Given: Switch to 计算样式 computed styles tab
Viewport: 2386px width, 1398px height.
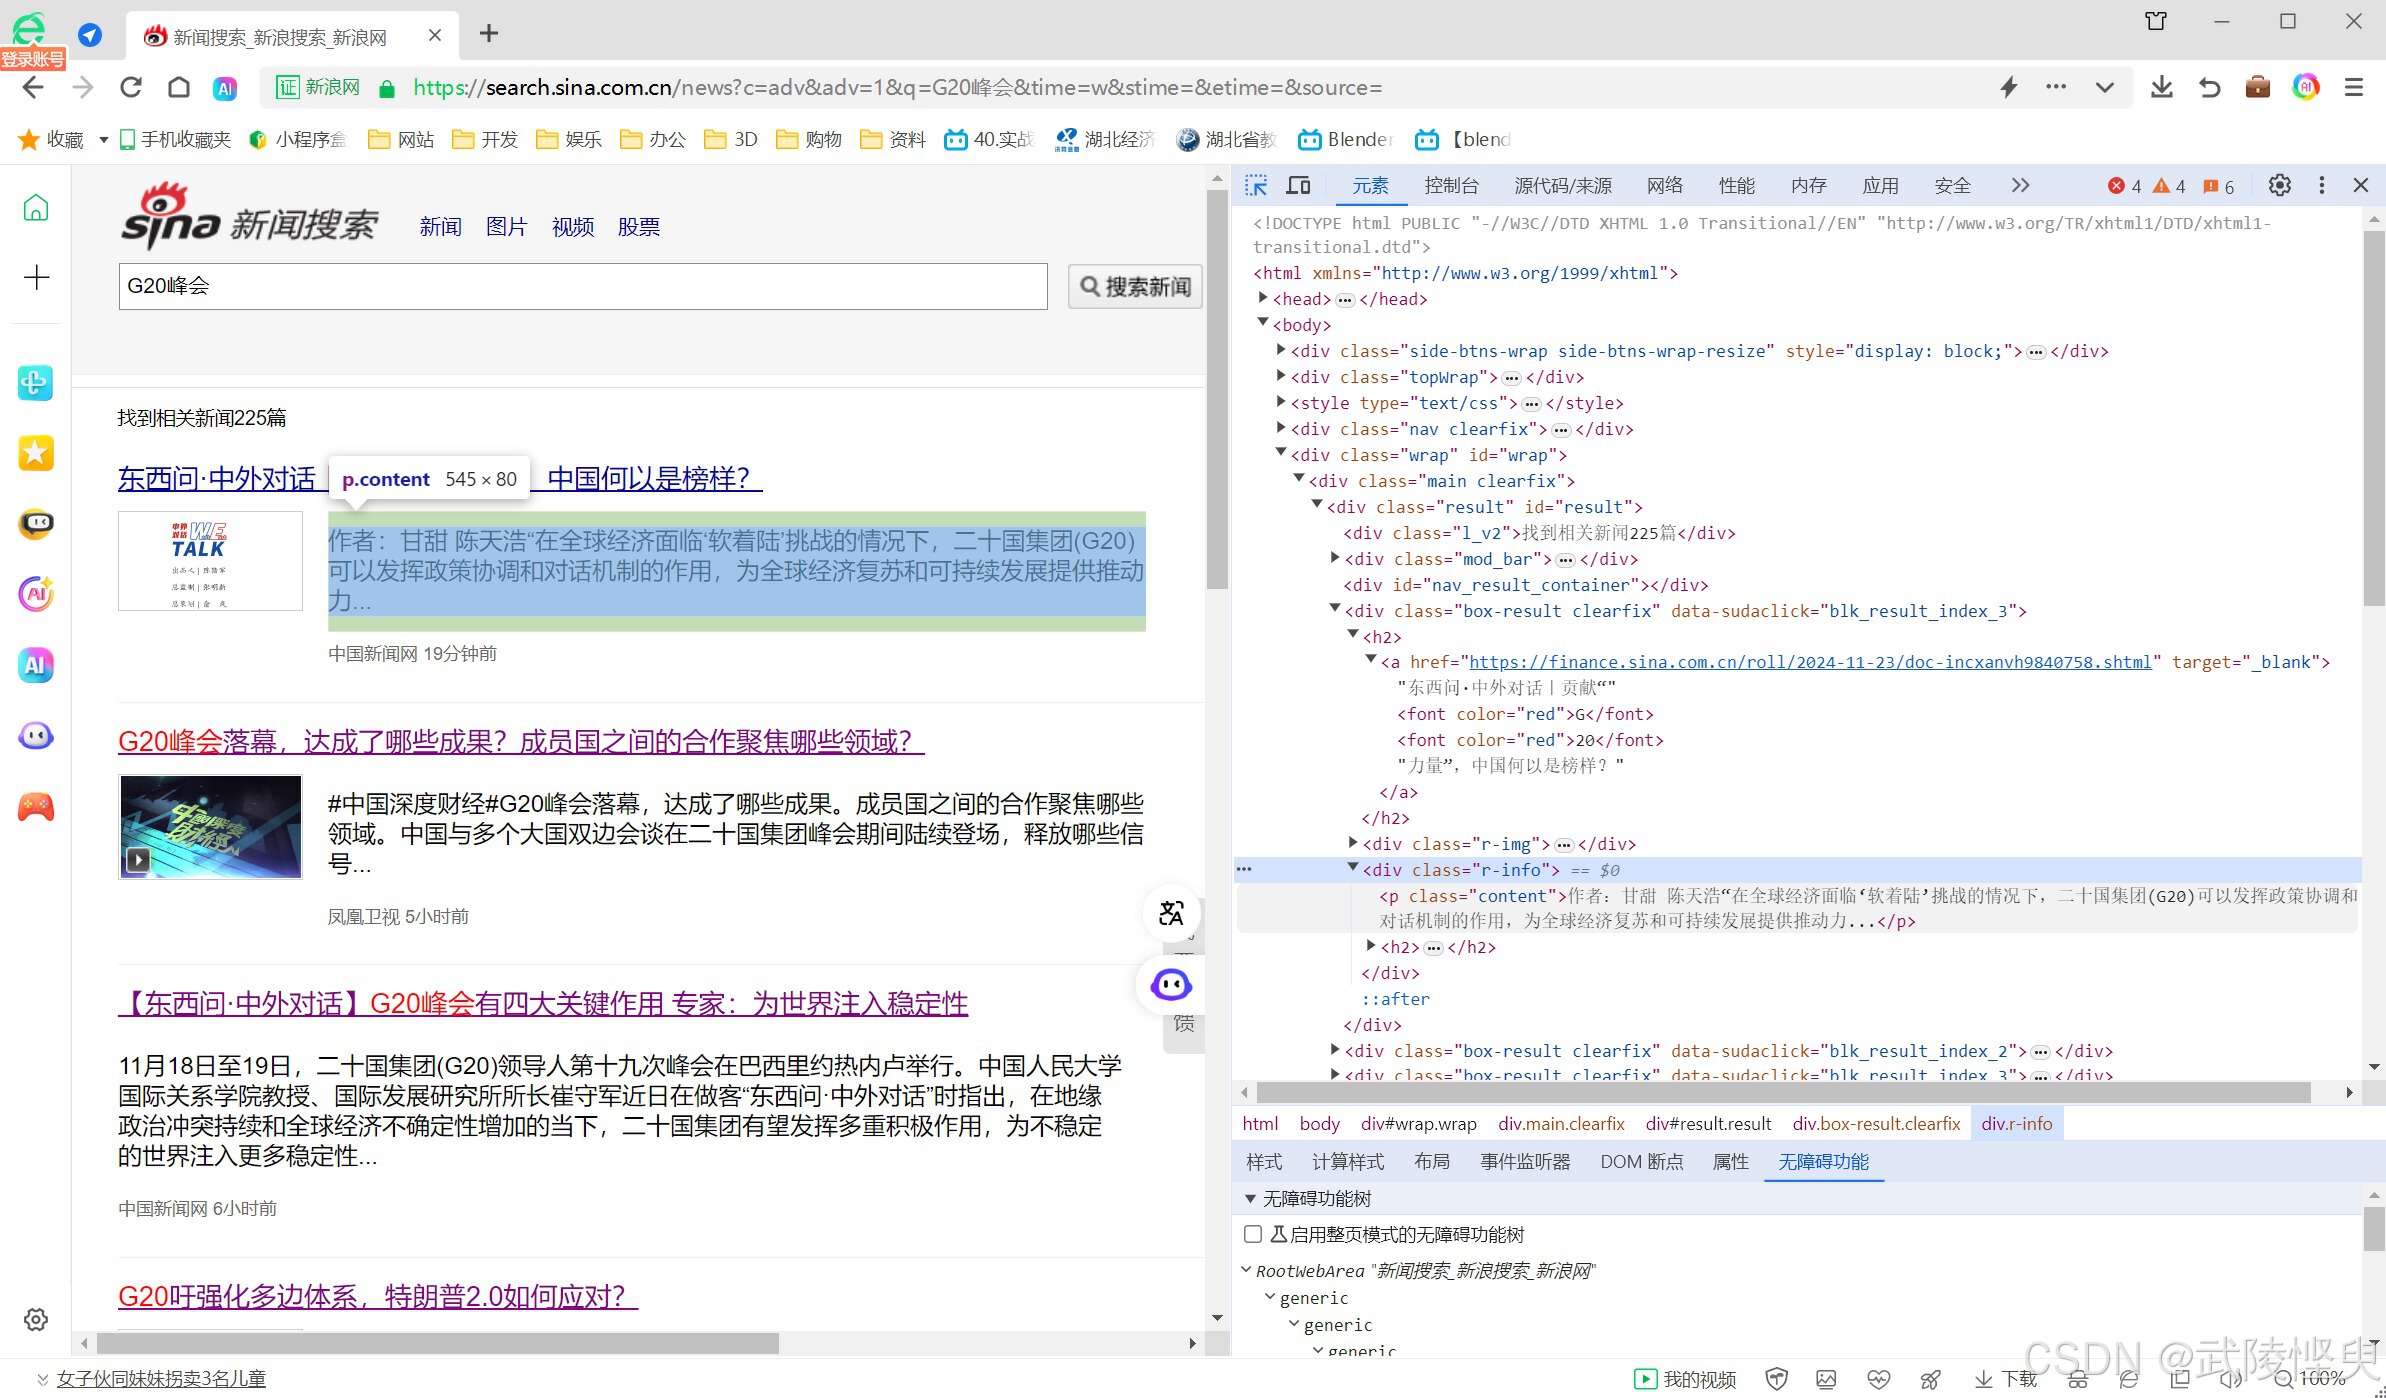Looking at the screenshot, I should tap(1347, 1162).
